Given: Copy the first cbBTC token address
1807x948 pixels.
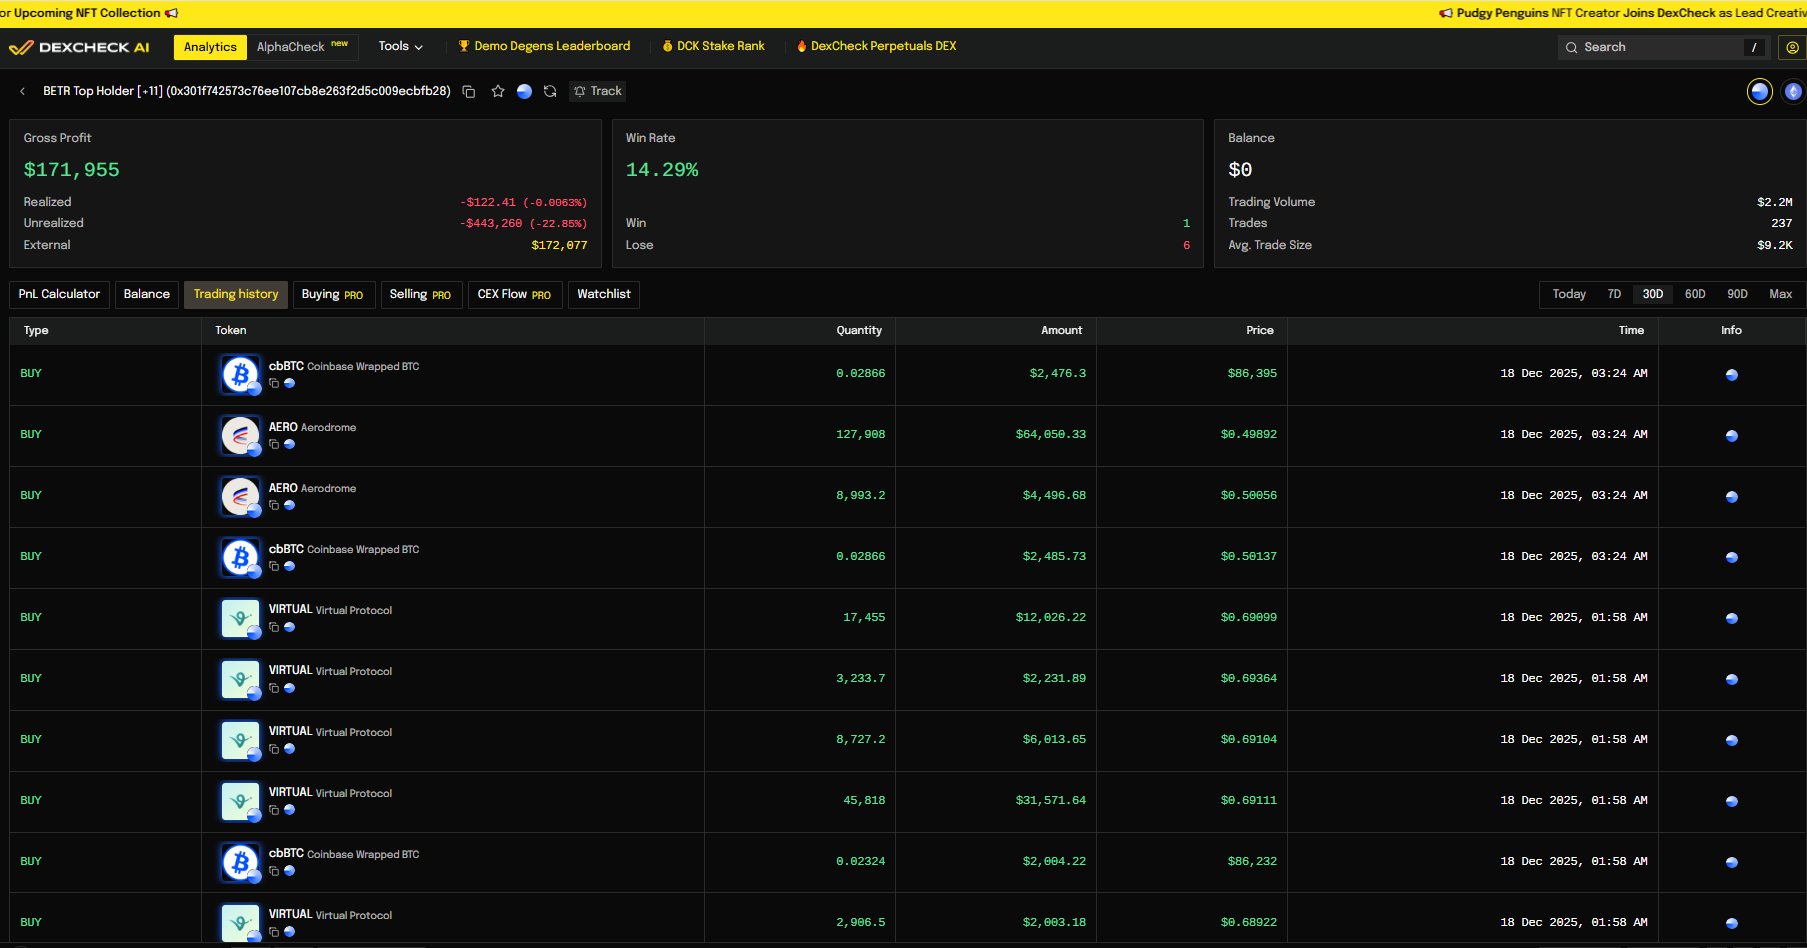Looking at the screenshot, I should (x=274, y=383).
